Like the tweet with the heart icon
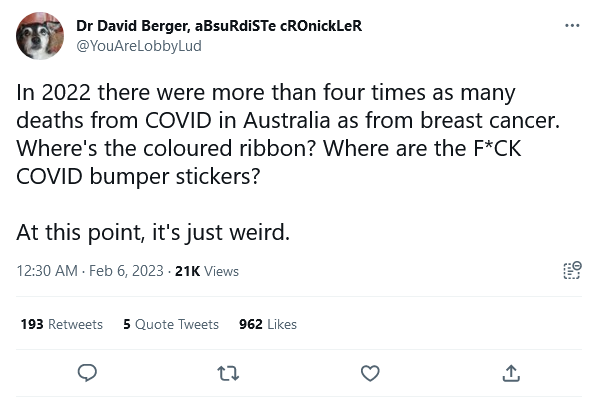 coord(370,373)
